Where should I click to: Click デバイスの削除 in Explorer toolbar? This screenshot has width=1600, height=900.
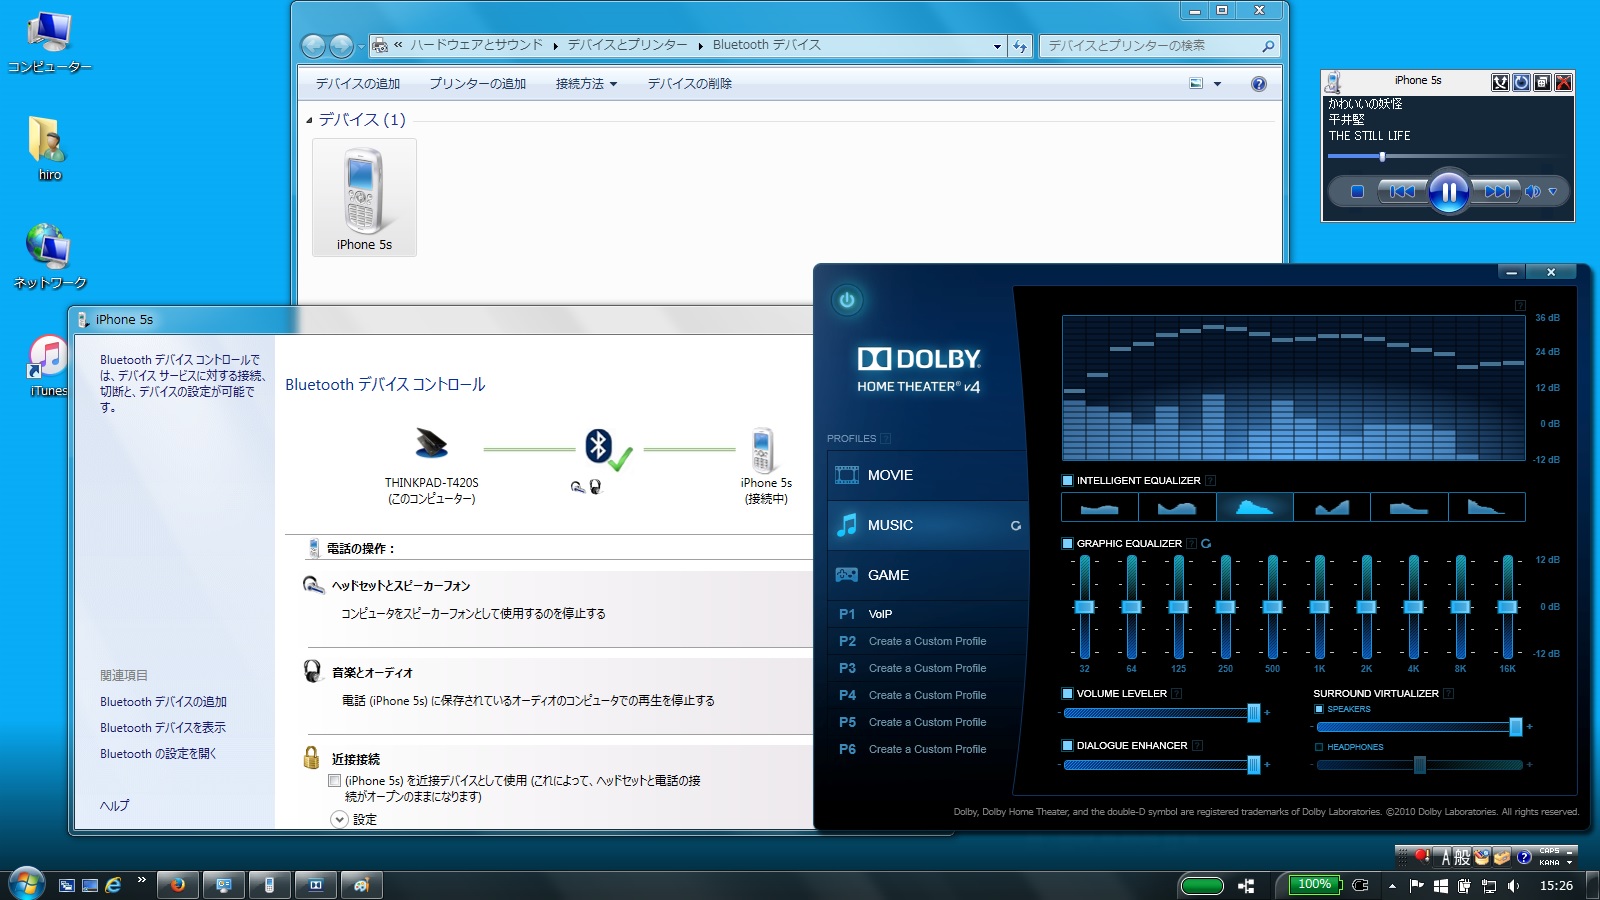pos(690,84)
